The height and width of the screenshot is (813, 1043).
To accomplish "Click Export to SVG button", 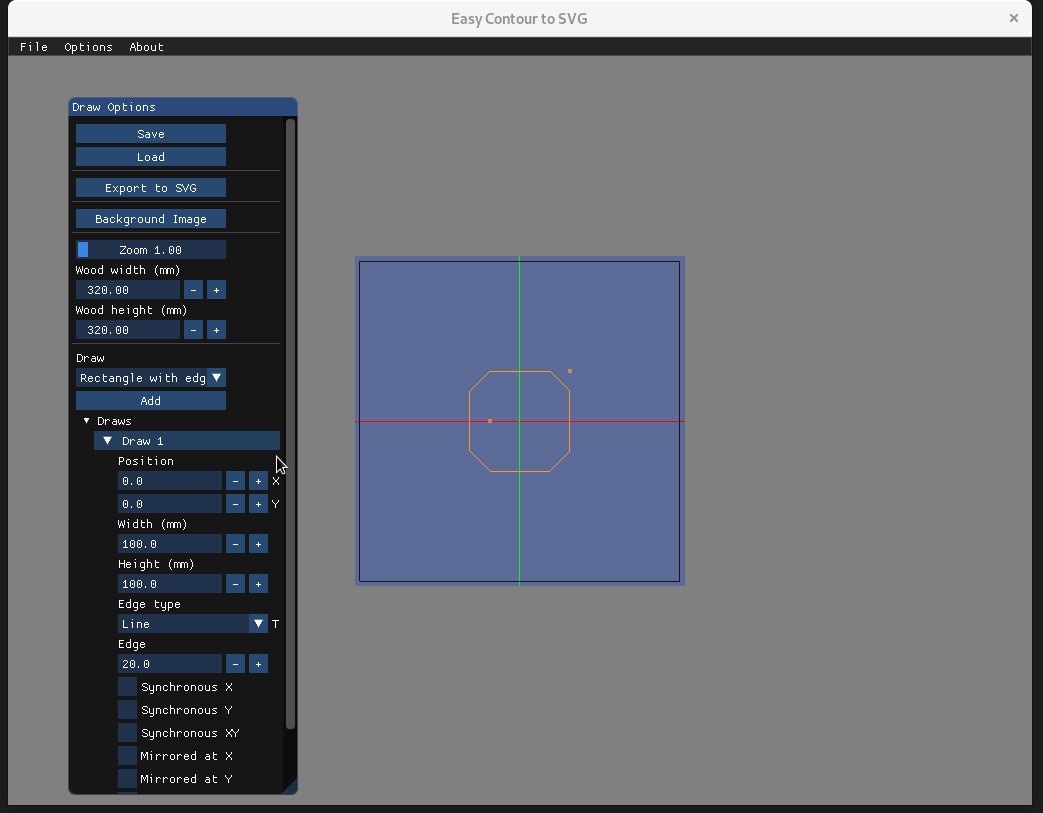I will pos(151,188).
